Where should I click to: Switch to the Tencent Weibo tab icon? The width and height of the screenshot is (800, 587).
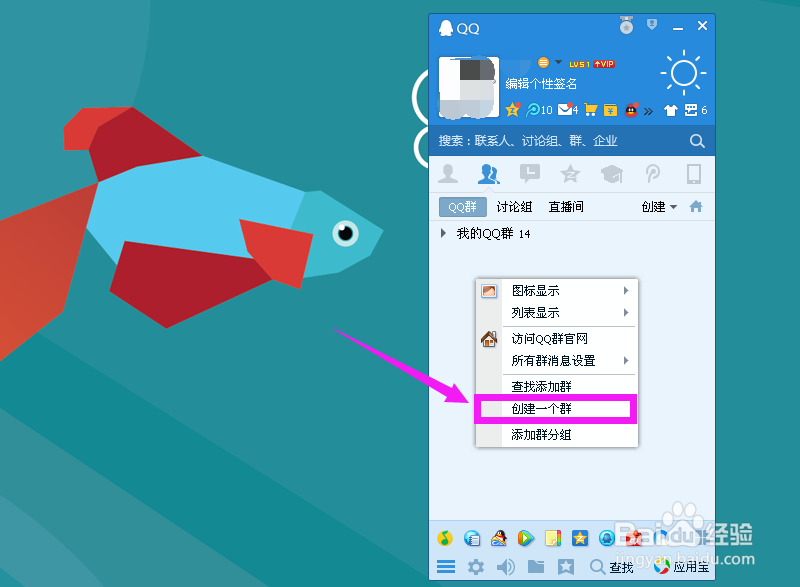click(653, 174)
